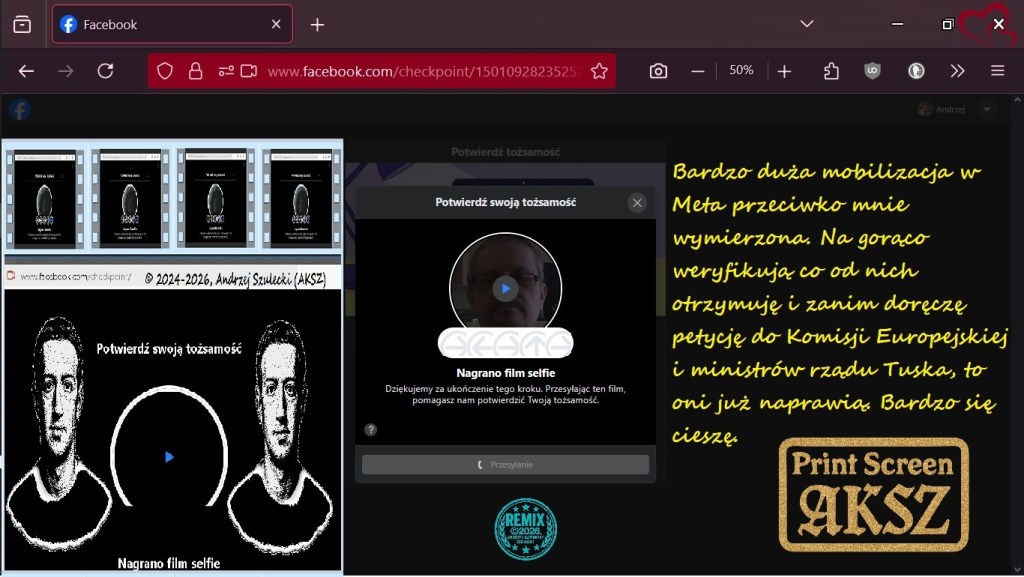Play the recorded selfie video in dialog
Viewport: 1024px width, 577px height.
tap(505, 288)
